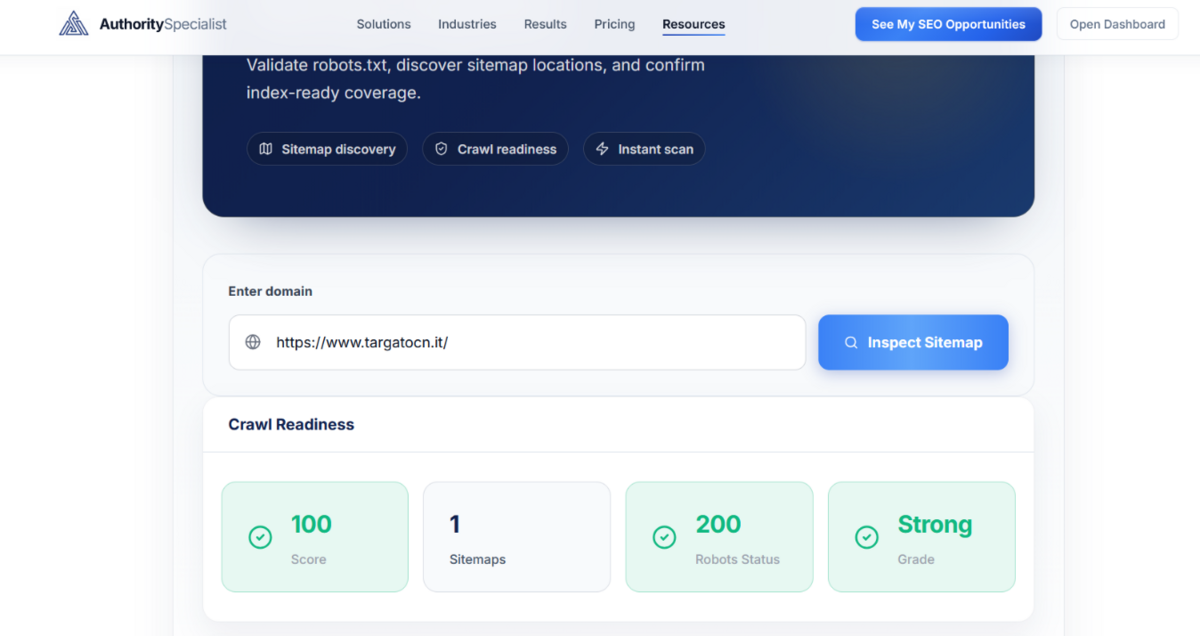Open the Industries menu
This screenshot has width=1200, height=636.
[x=467, y=24]
